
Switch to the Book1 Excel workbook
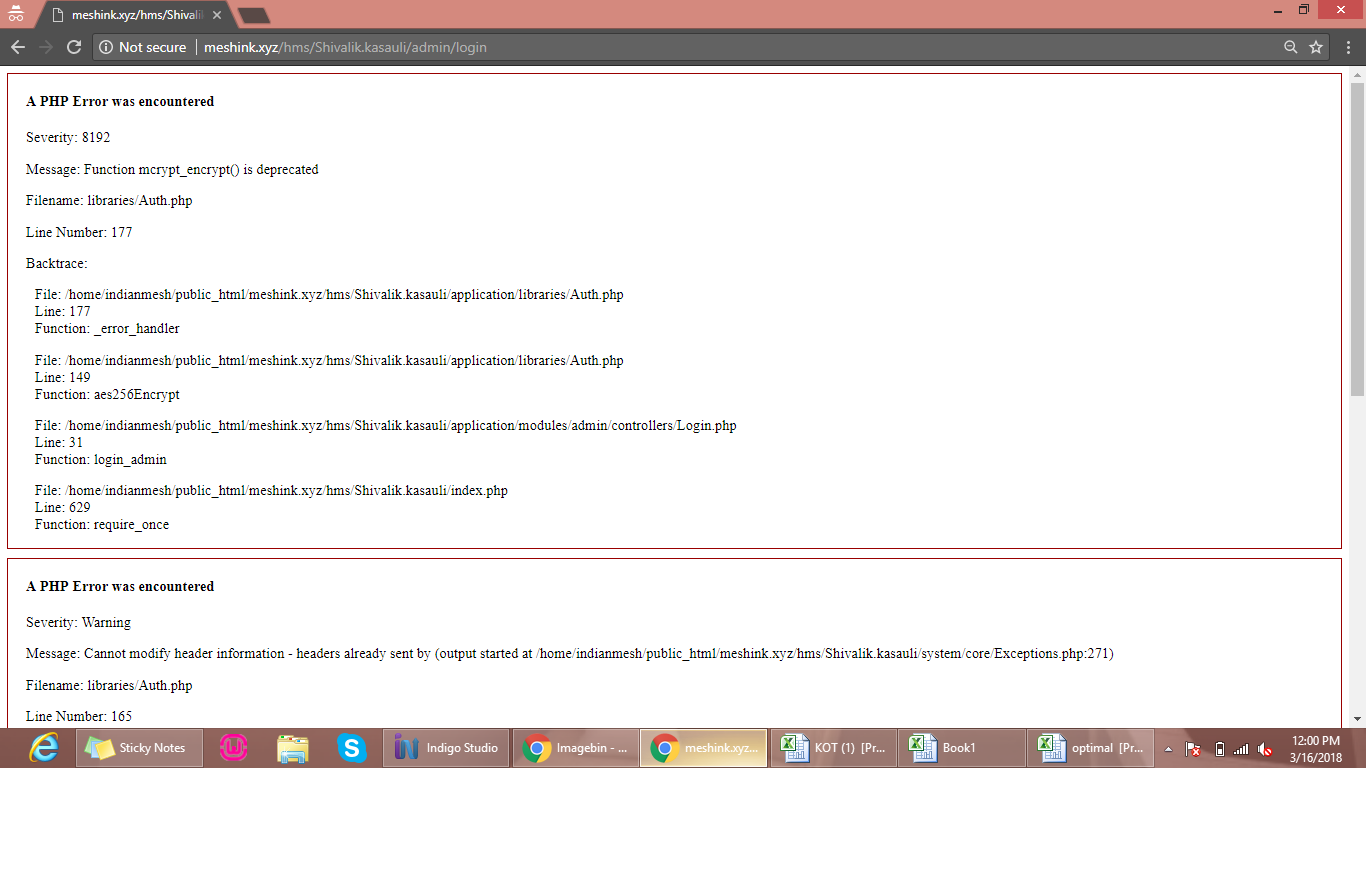962,748
